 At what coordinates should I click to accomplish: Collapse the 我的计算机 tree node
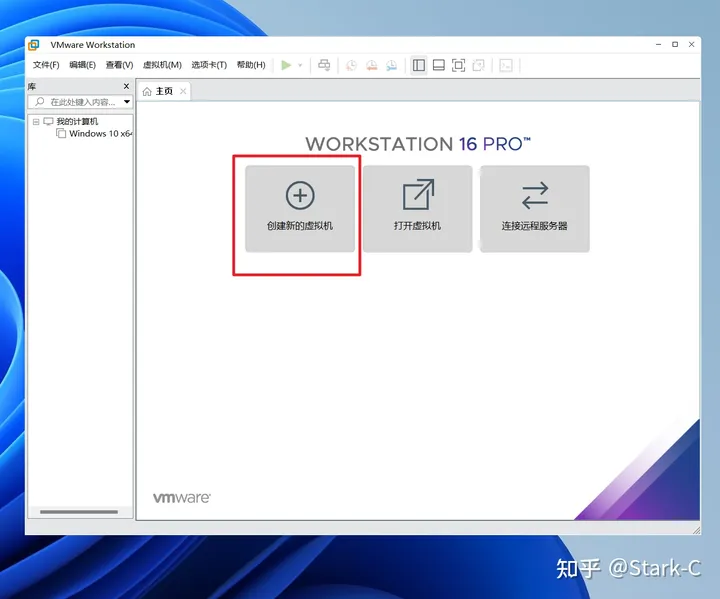(x=36, y=122)
